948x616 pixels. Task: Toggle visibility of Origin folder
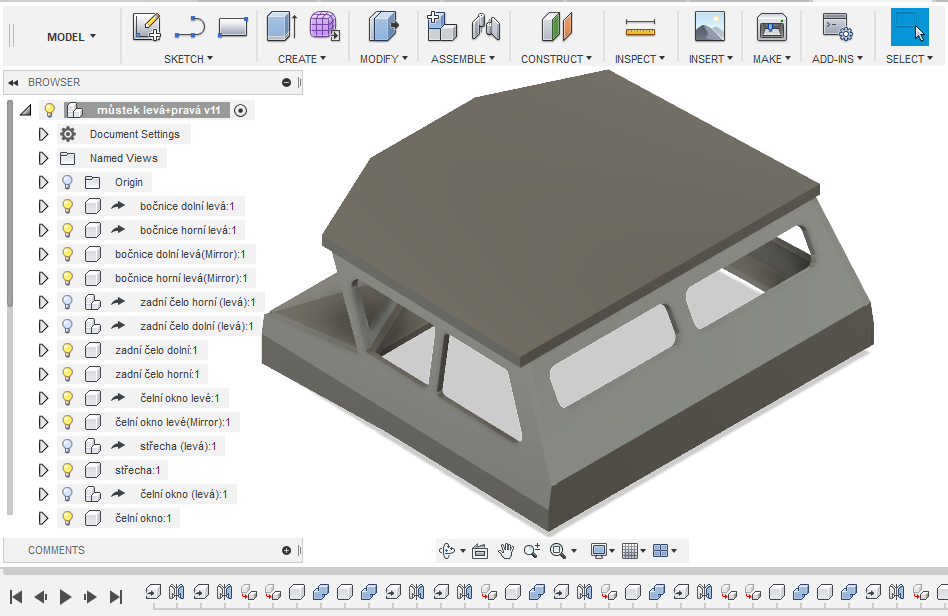click(68, 182)
